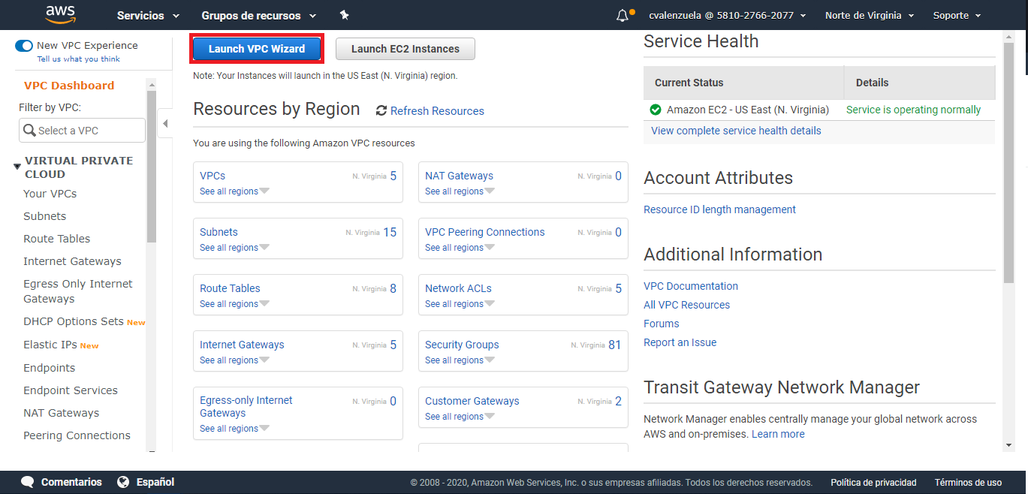The height and width of the screenshot is (494, 1028).
Task: Click the page scrollbar down arrow
Action: 1008,445
